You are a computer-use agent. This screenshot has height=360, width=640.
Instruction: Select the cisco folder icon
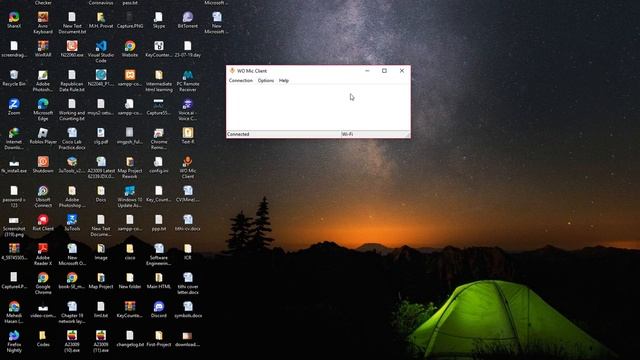pyautogui.click(x=130, y=252)
